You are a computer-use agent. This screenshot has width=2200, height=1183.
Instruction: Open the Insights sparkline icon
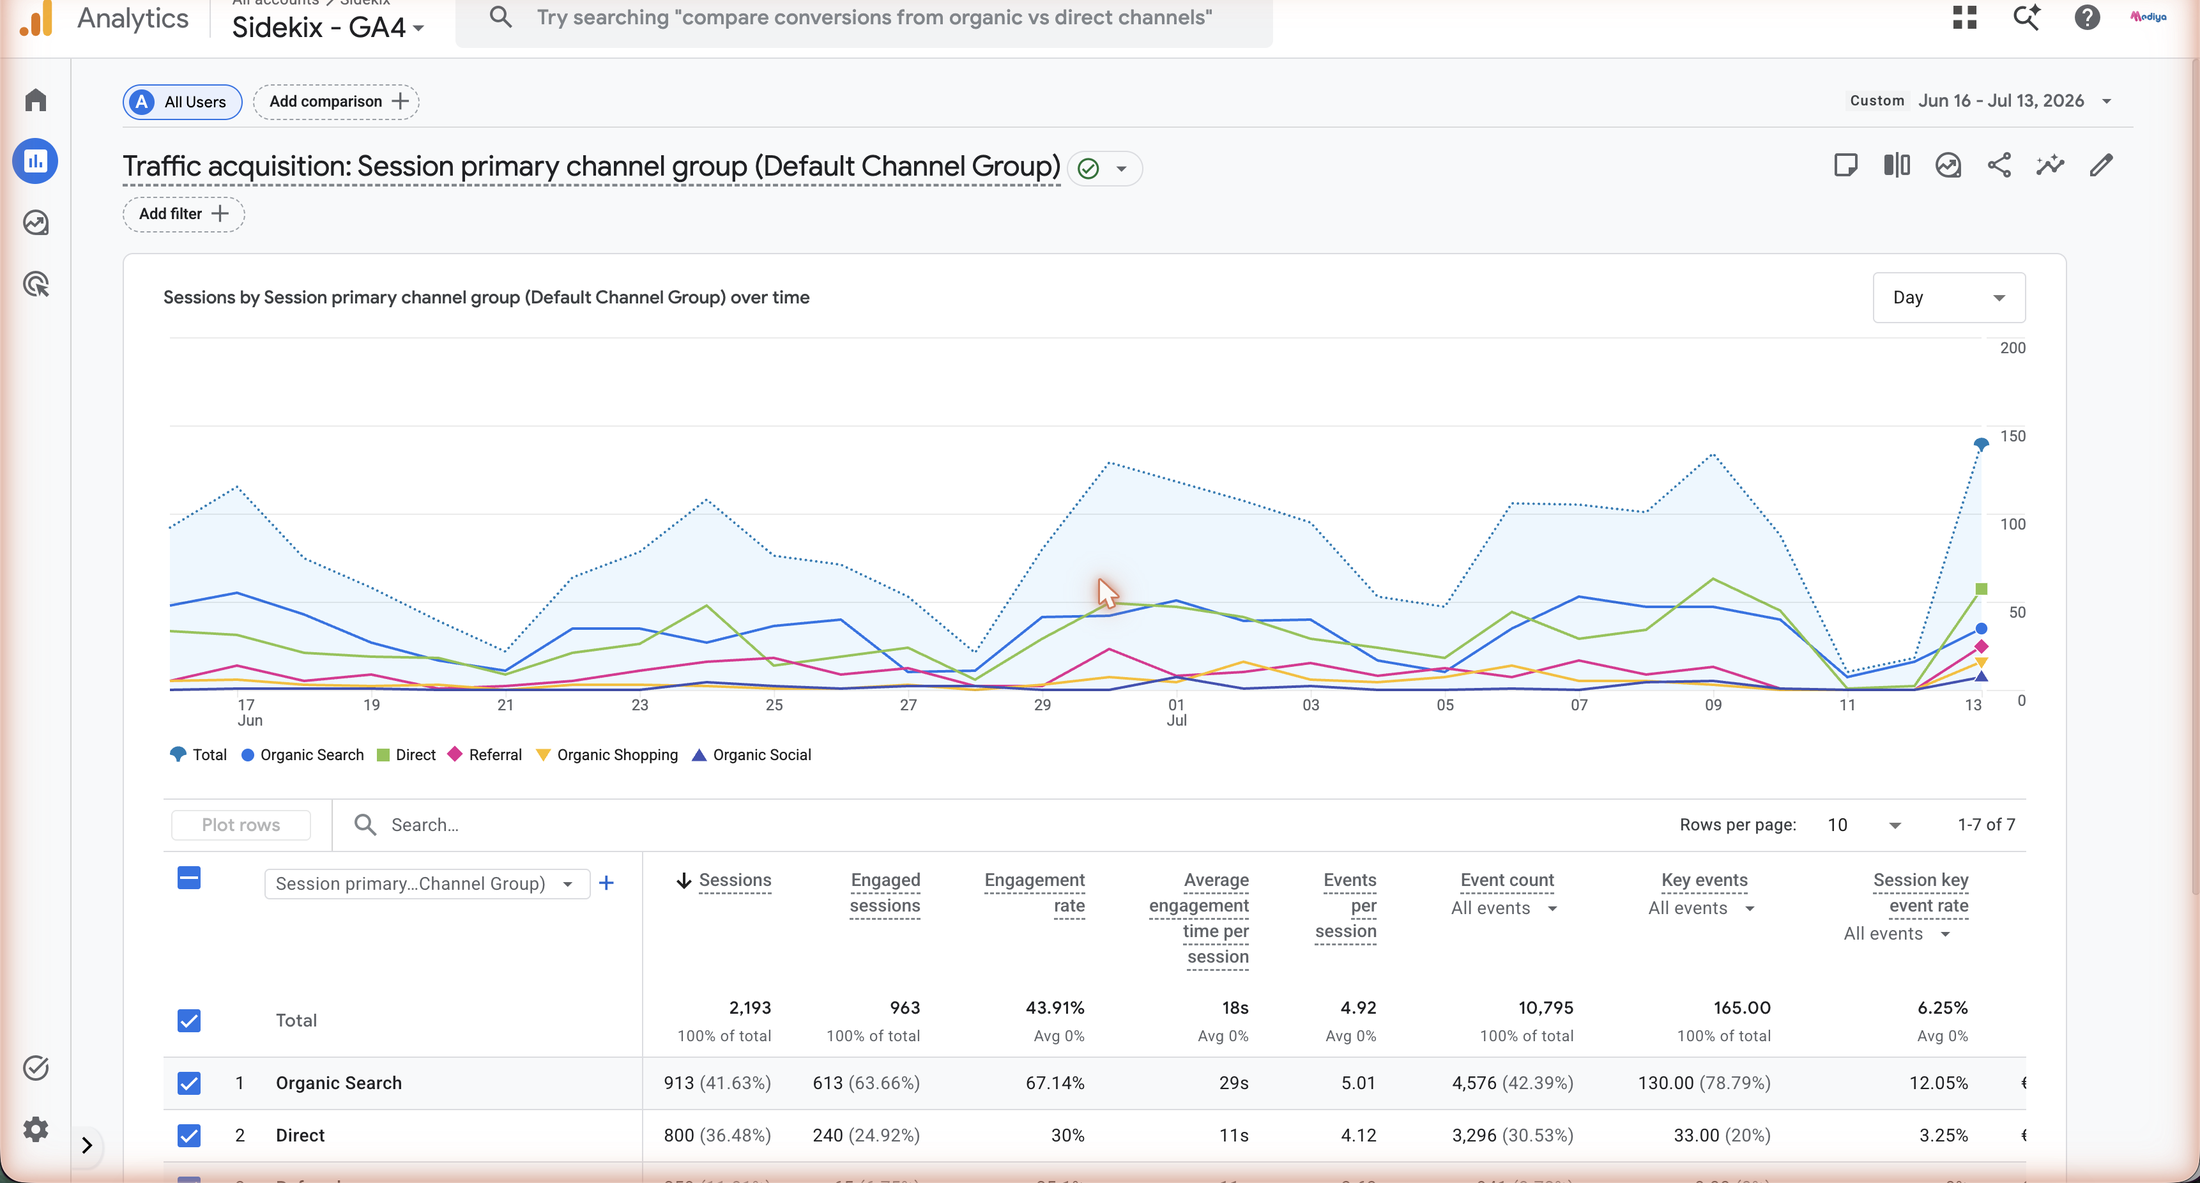click(2050, 165)
